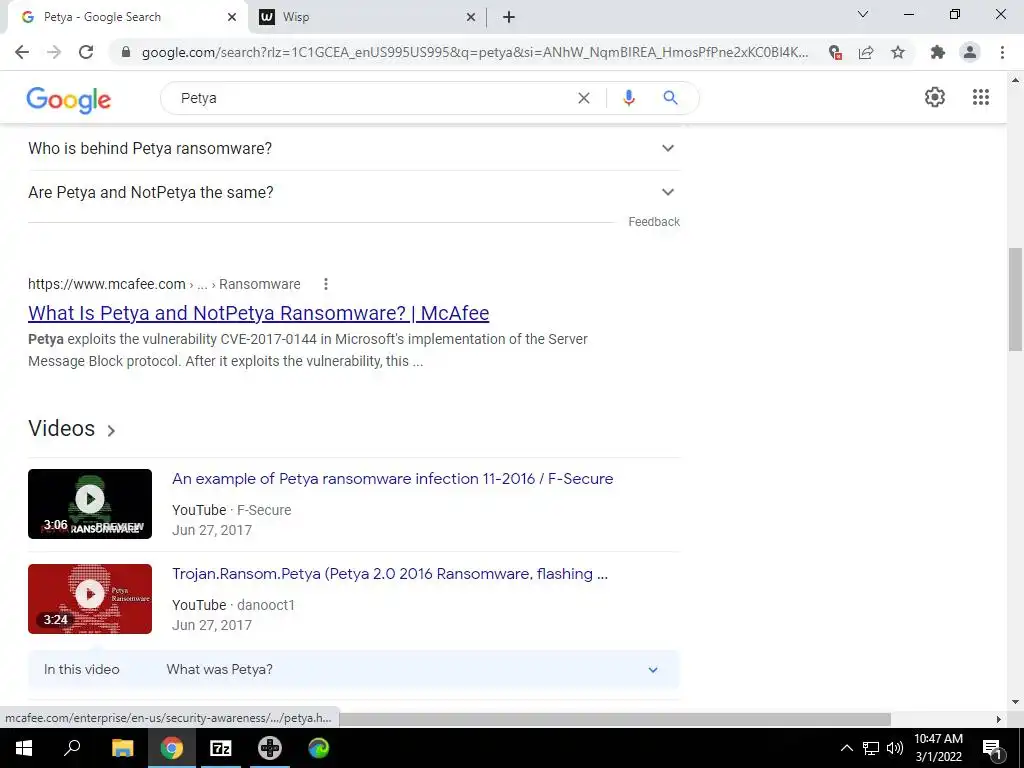
Task: Expand 'Who is behind Petya ransomware?'
Action: pos(354,148)
